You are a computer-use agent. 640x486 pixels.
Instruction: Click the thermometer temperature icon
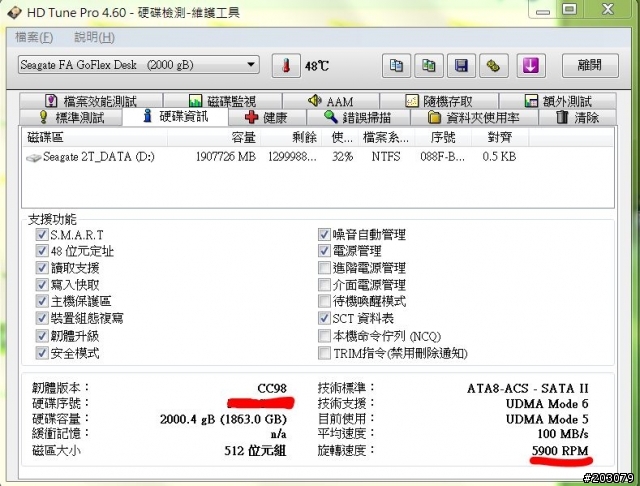286,66
